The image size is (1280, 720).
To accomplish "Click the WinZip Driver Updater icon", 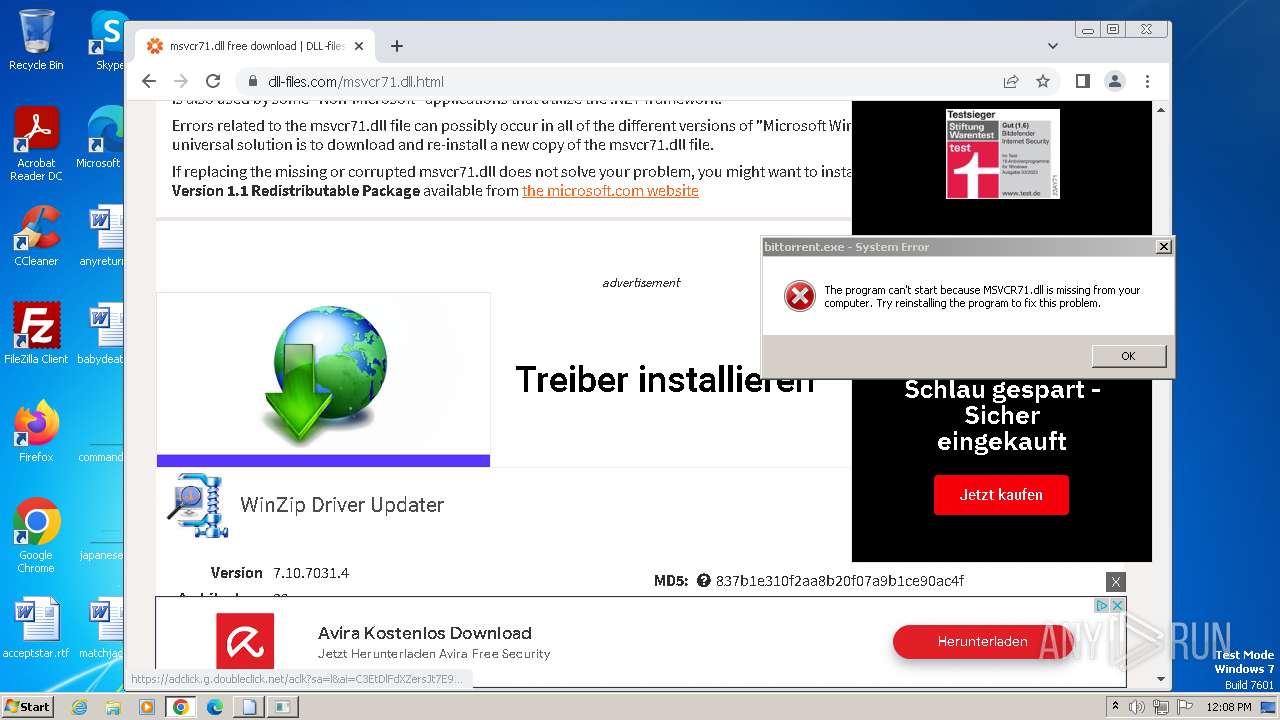I will [x=198, y=505].
